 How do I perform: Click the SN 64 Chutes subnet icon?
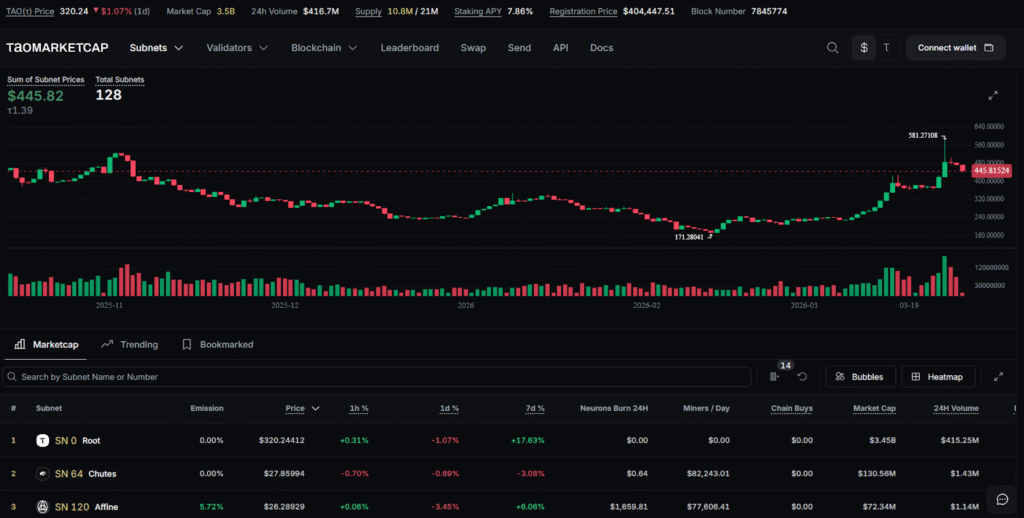[x=43, y=473]
